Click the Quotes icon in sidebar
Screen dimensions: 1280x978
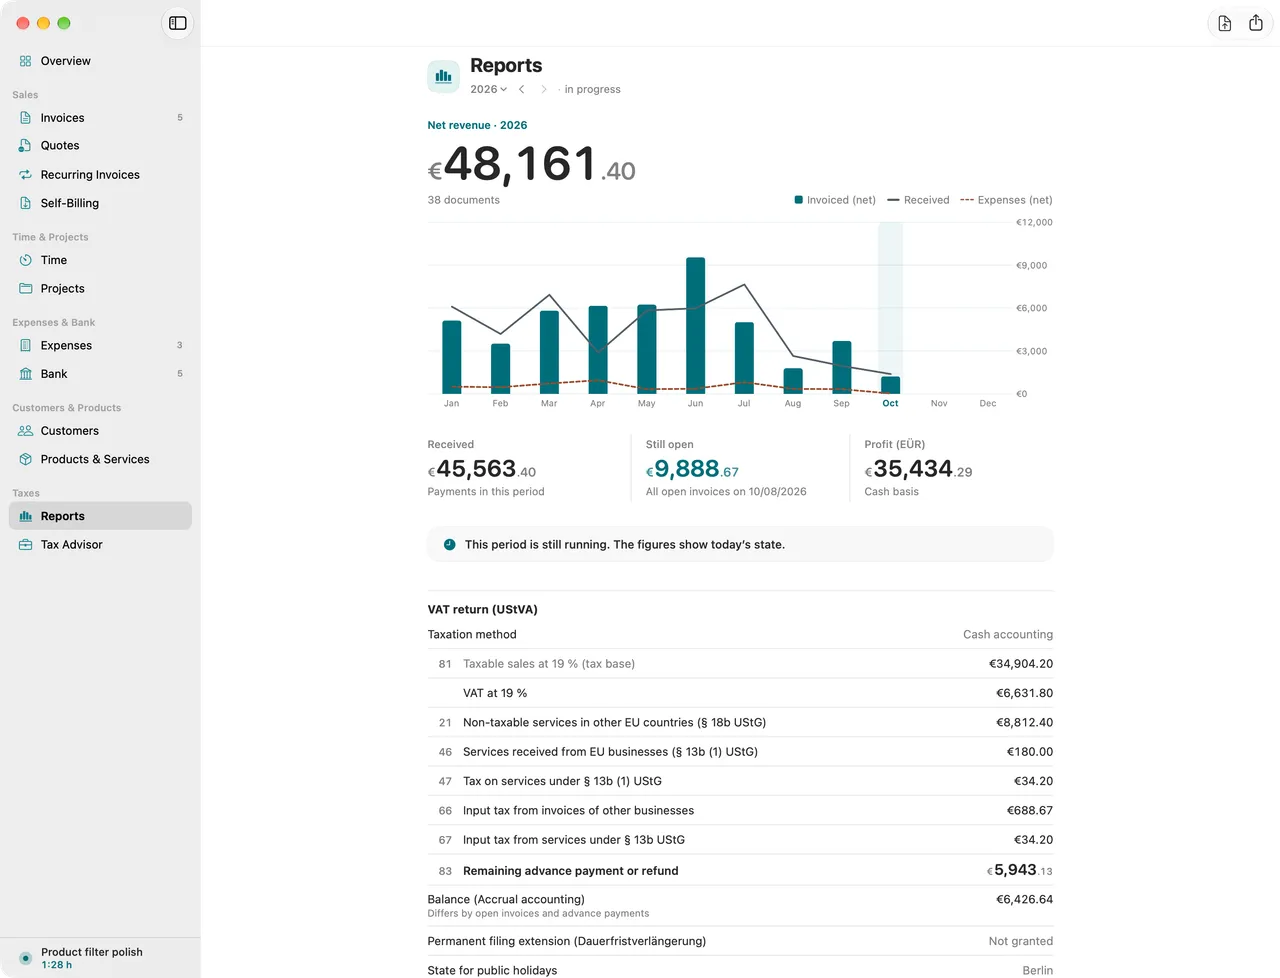click(x=26, y=146)
